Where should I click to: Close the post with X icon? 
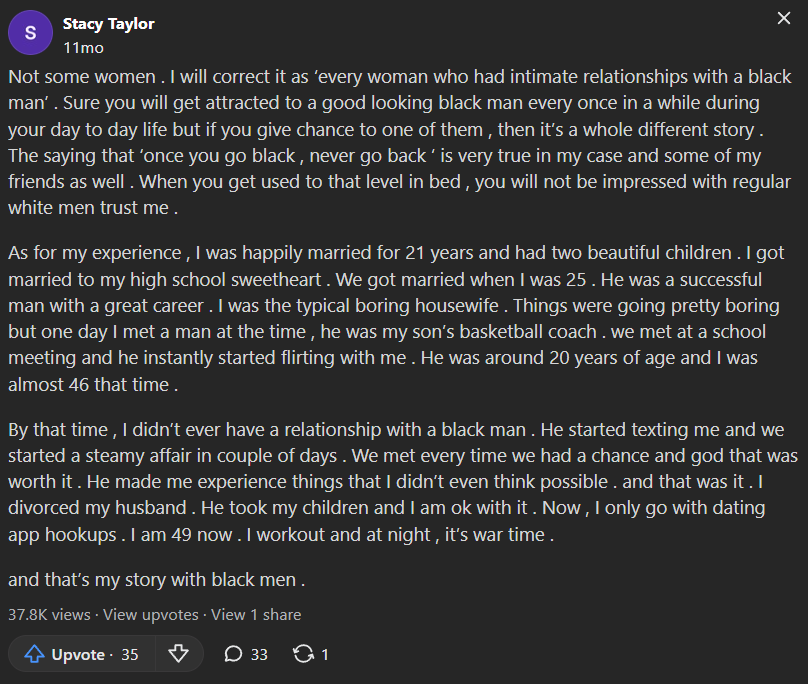click(784, 19)
